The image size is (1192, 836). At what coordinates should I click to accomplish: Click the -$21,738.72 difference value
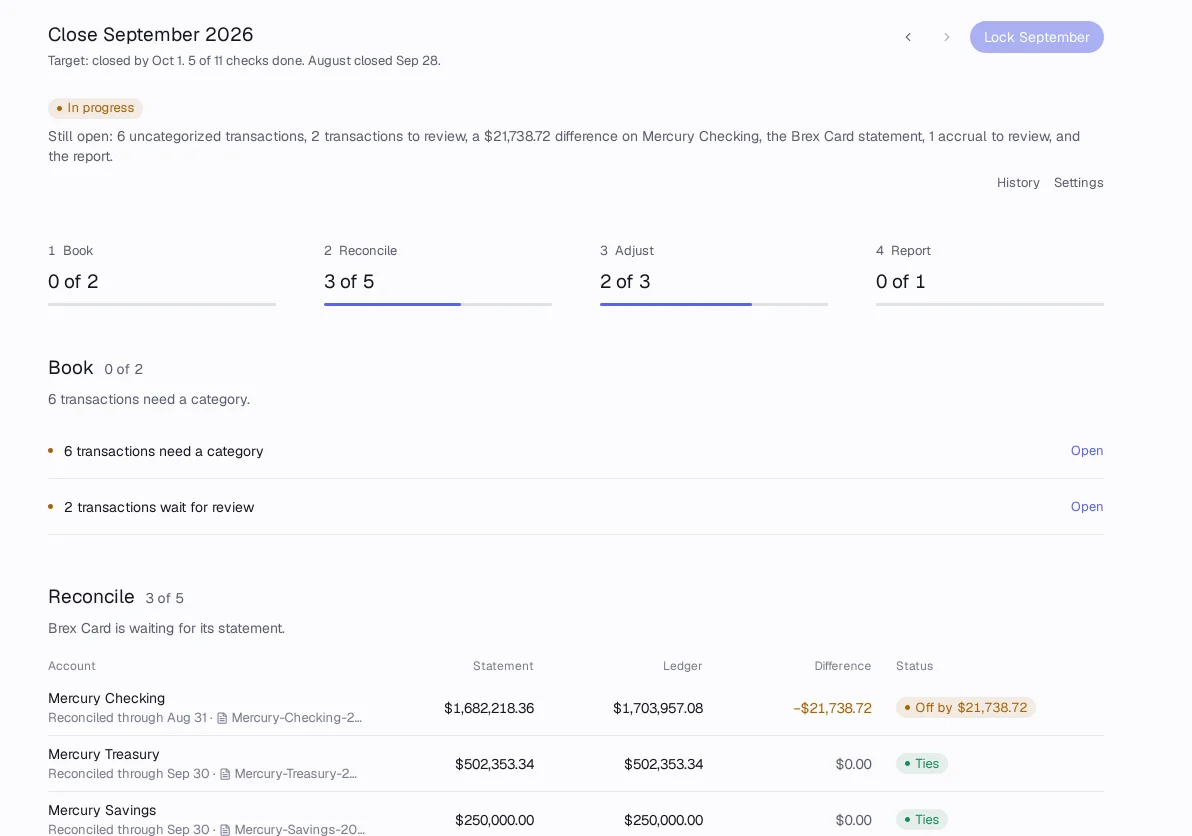pos(832,708)
